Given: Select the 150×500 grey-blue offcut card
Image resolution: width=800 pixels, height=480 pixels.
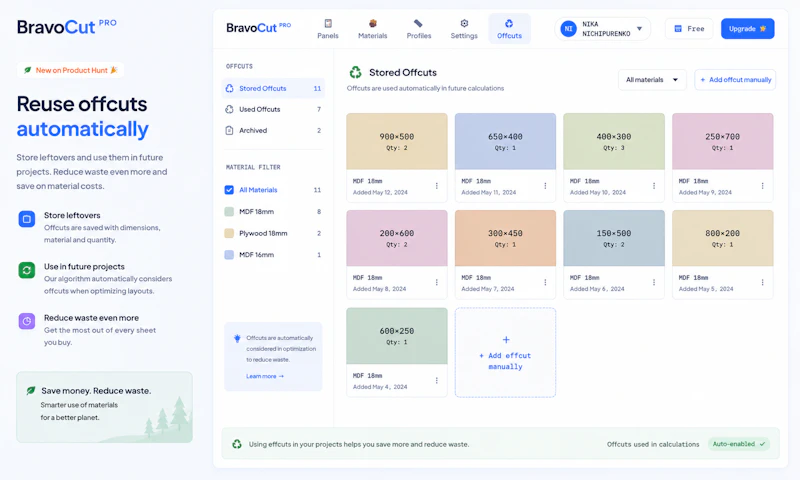Looking at the screenshot, I should [x=614, y=255].
